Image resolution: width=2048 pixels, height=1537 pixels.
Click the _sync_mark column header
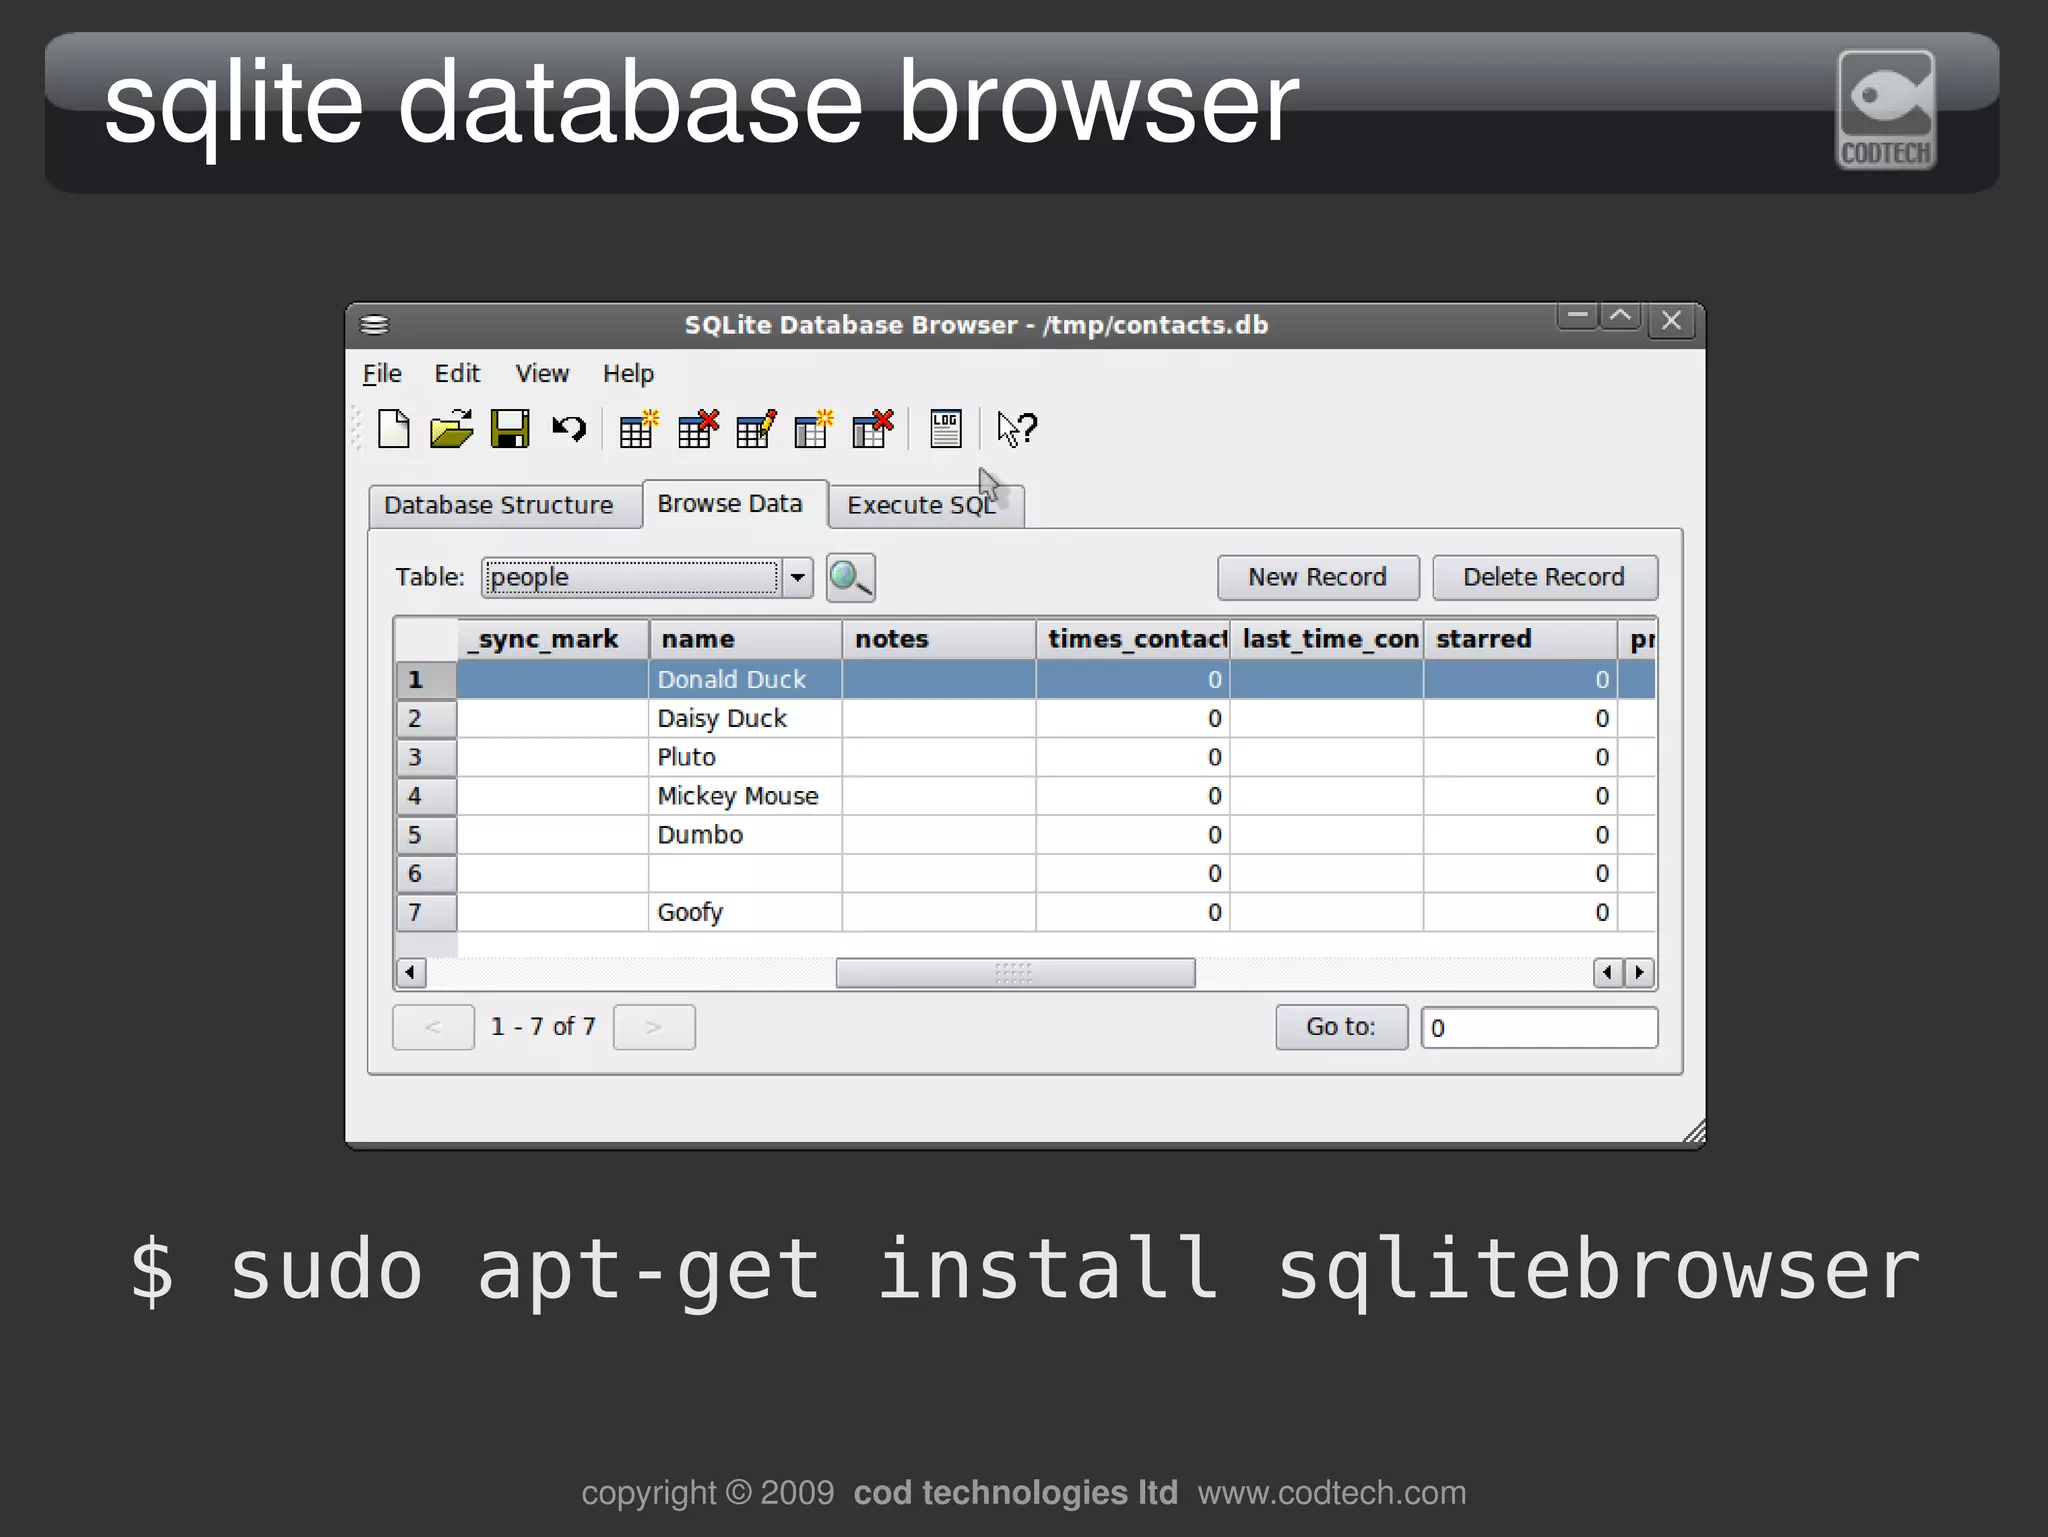click(x=553, y=639)
